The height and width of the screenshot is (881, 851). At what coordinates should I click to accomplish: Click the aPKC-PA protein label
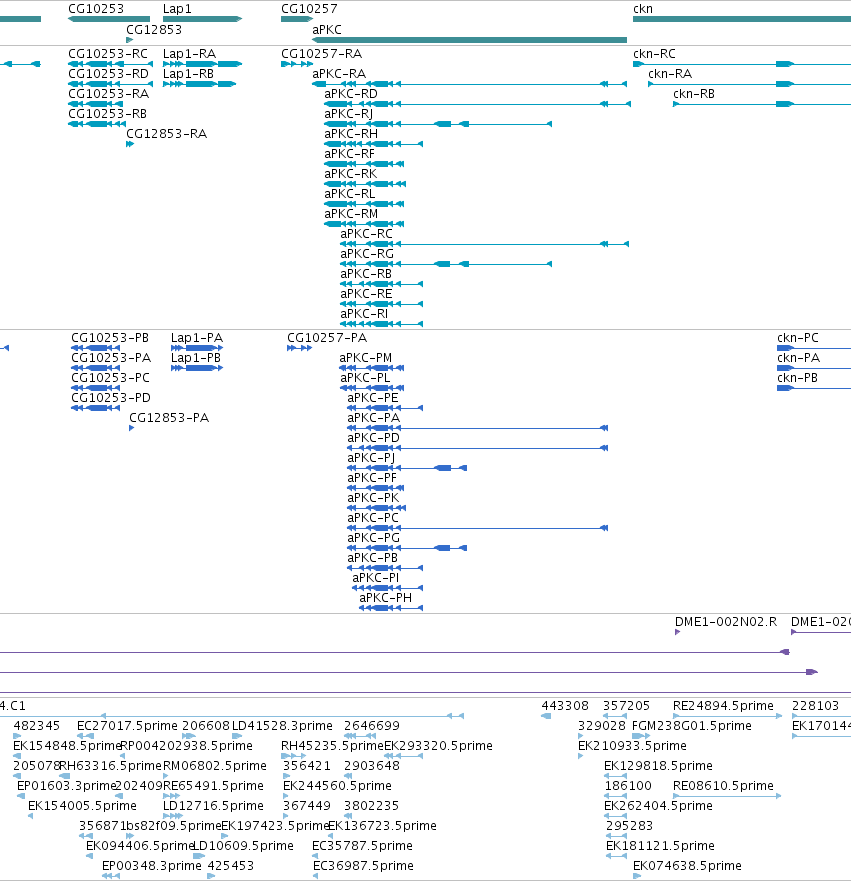pos(374,418)
